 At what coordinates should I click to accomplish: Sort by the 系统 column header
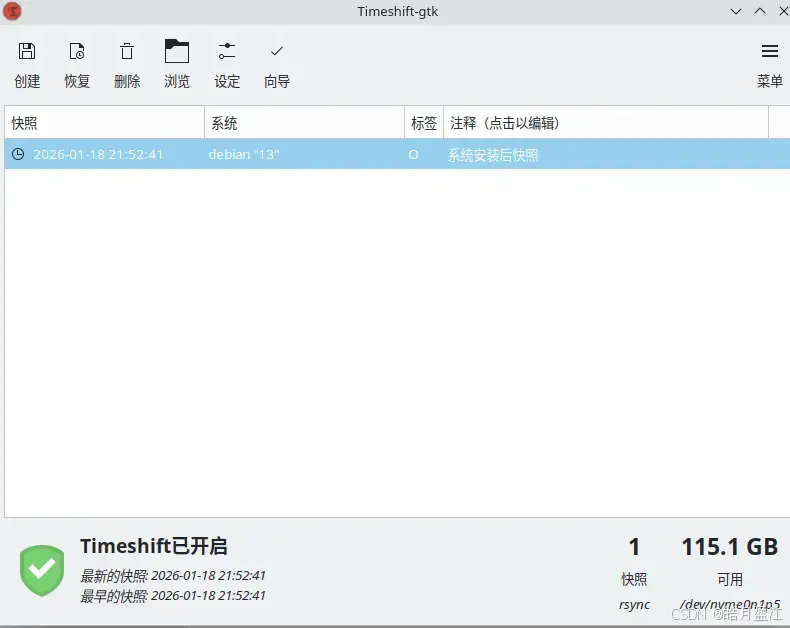[304, 123]
